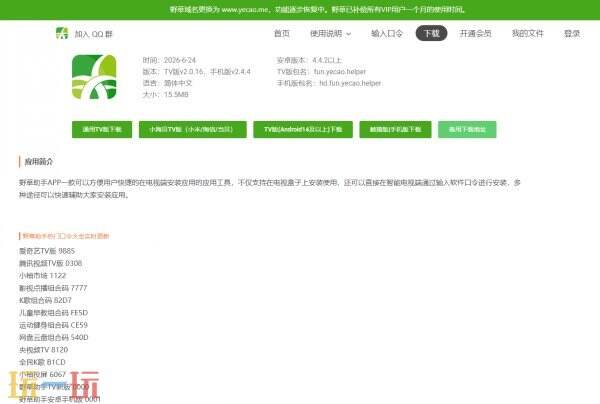The image size is (600, 404).
Task: Click the row ending in 9885
Action: [x=47, y=251]
